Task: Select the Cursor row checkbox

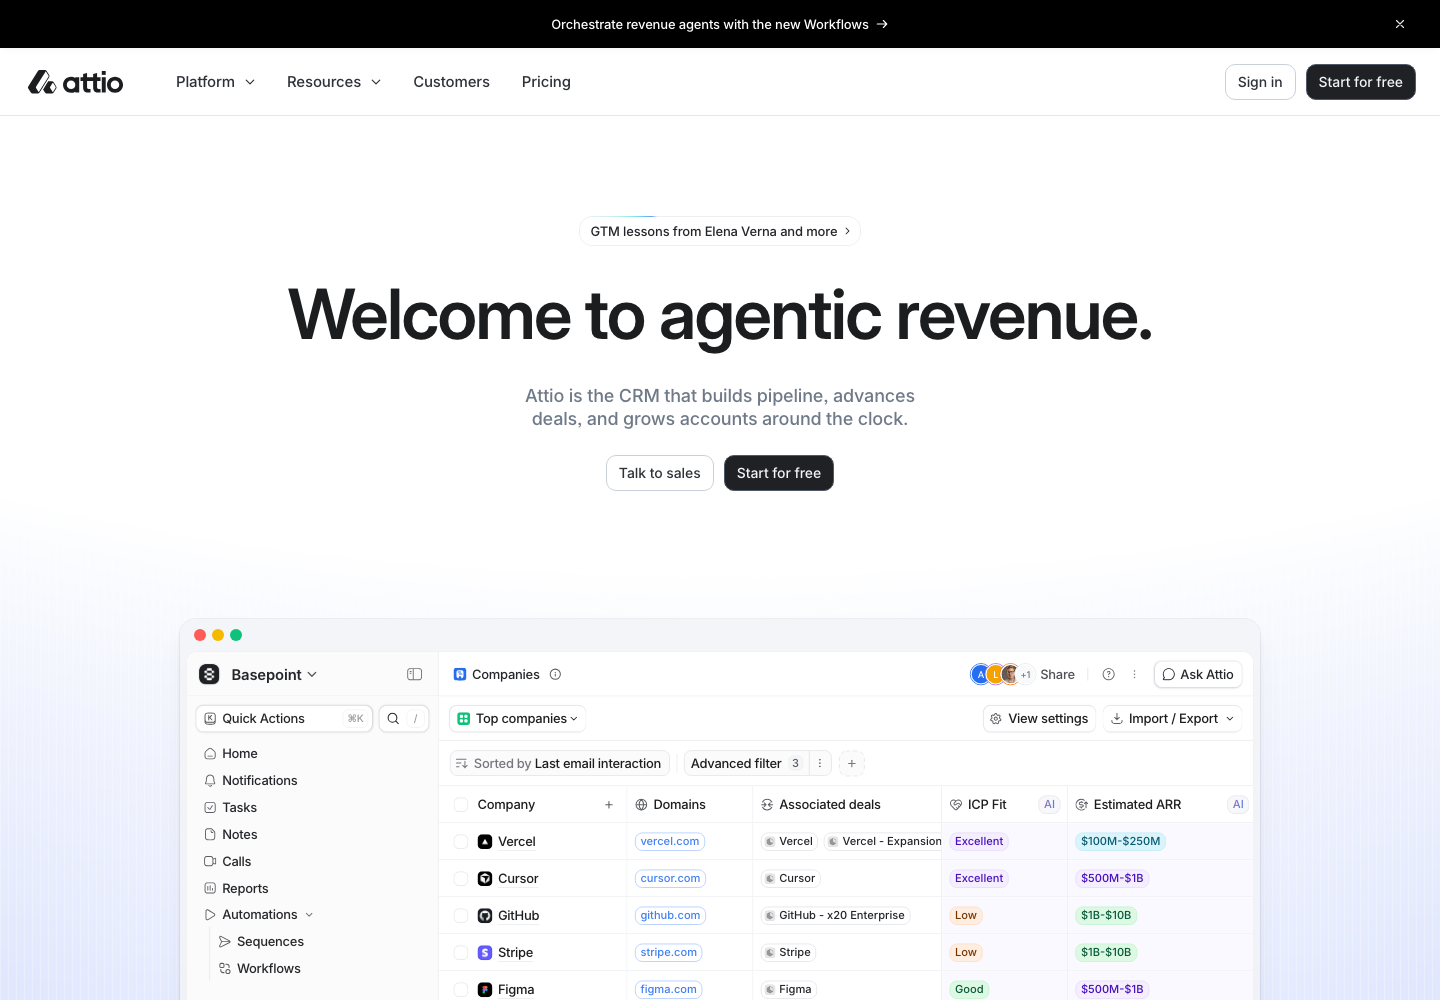Action: coord(461,878)
